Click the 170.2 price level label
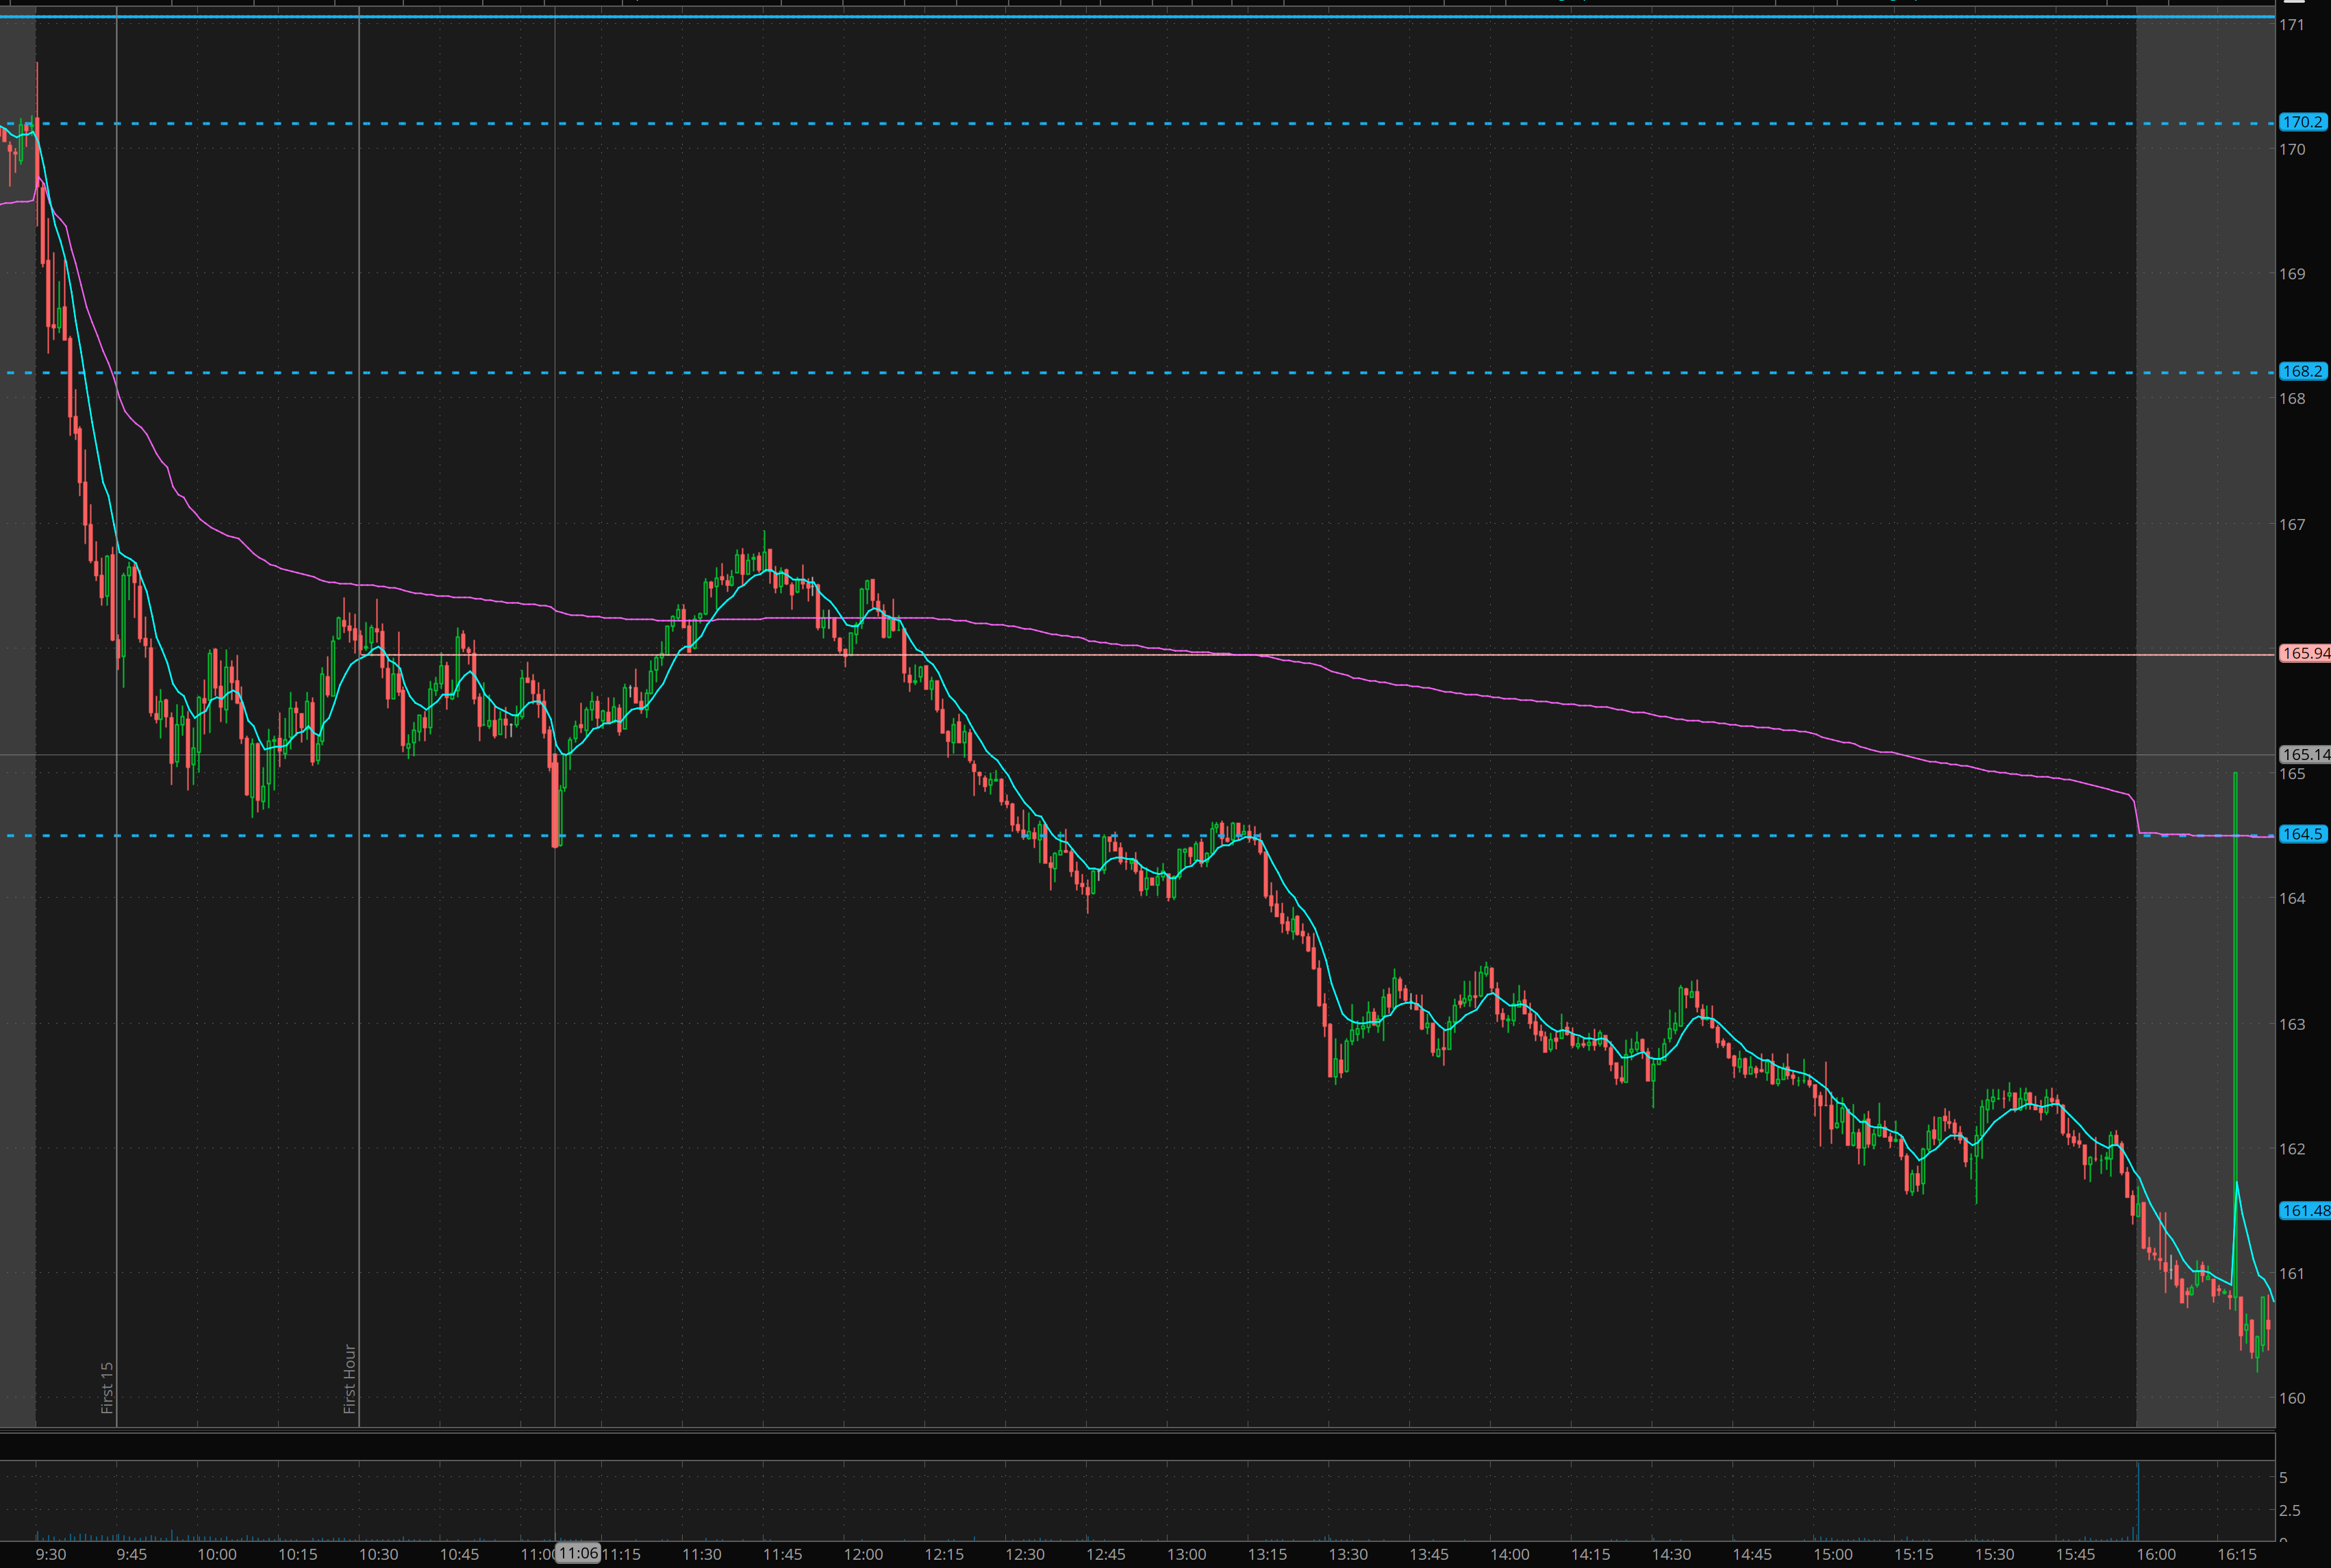The width and height of the screenshot is (2331, 1568). [x=2302, y=122]
